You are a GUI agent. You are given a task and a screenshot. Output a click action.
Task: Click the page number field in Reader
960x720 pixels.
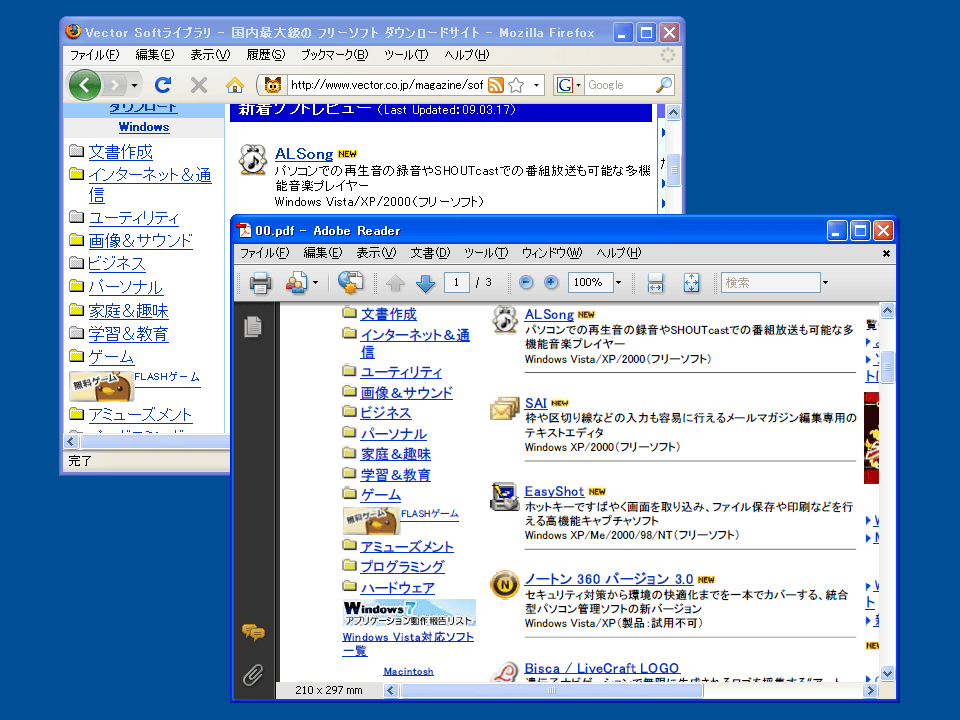pos(457,282)
